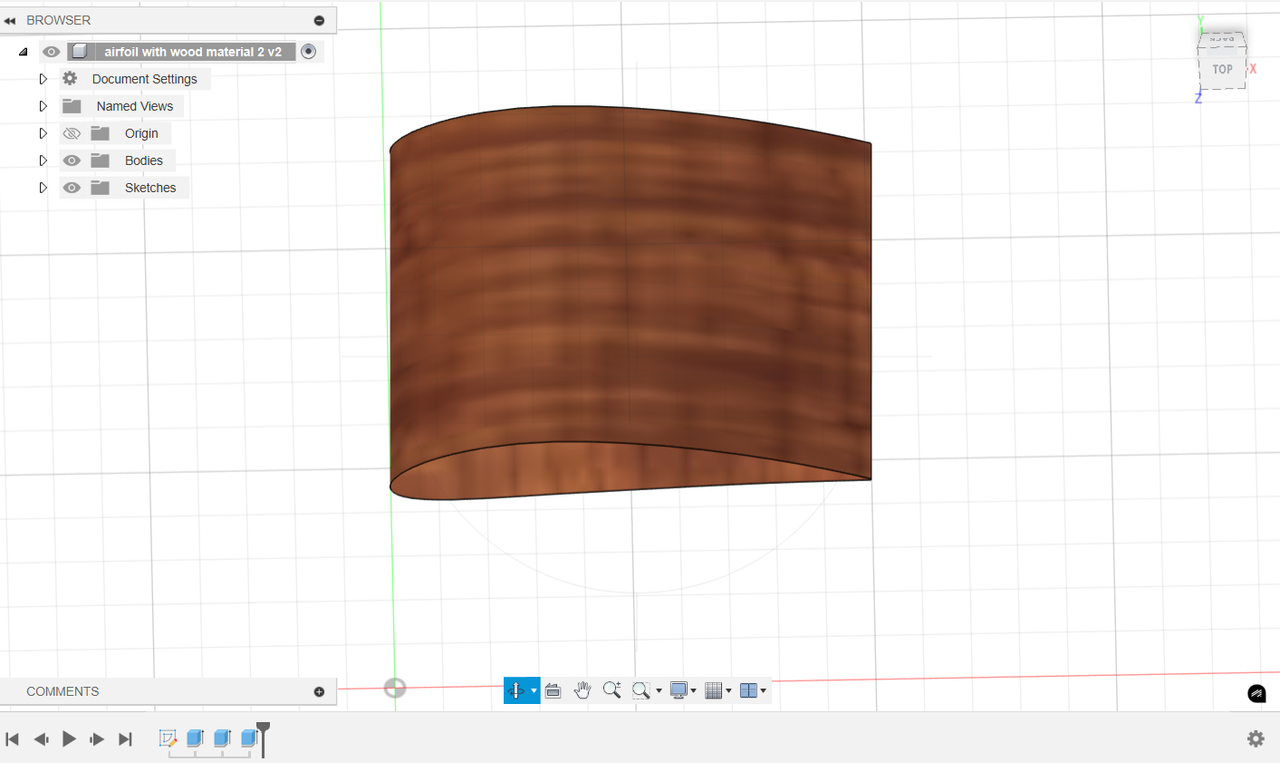Screen dimensions: 1280x763
Task: Minimize the Browser panel using minus icon
Action: [319, 20]
